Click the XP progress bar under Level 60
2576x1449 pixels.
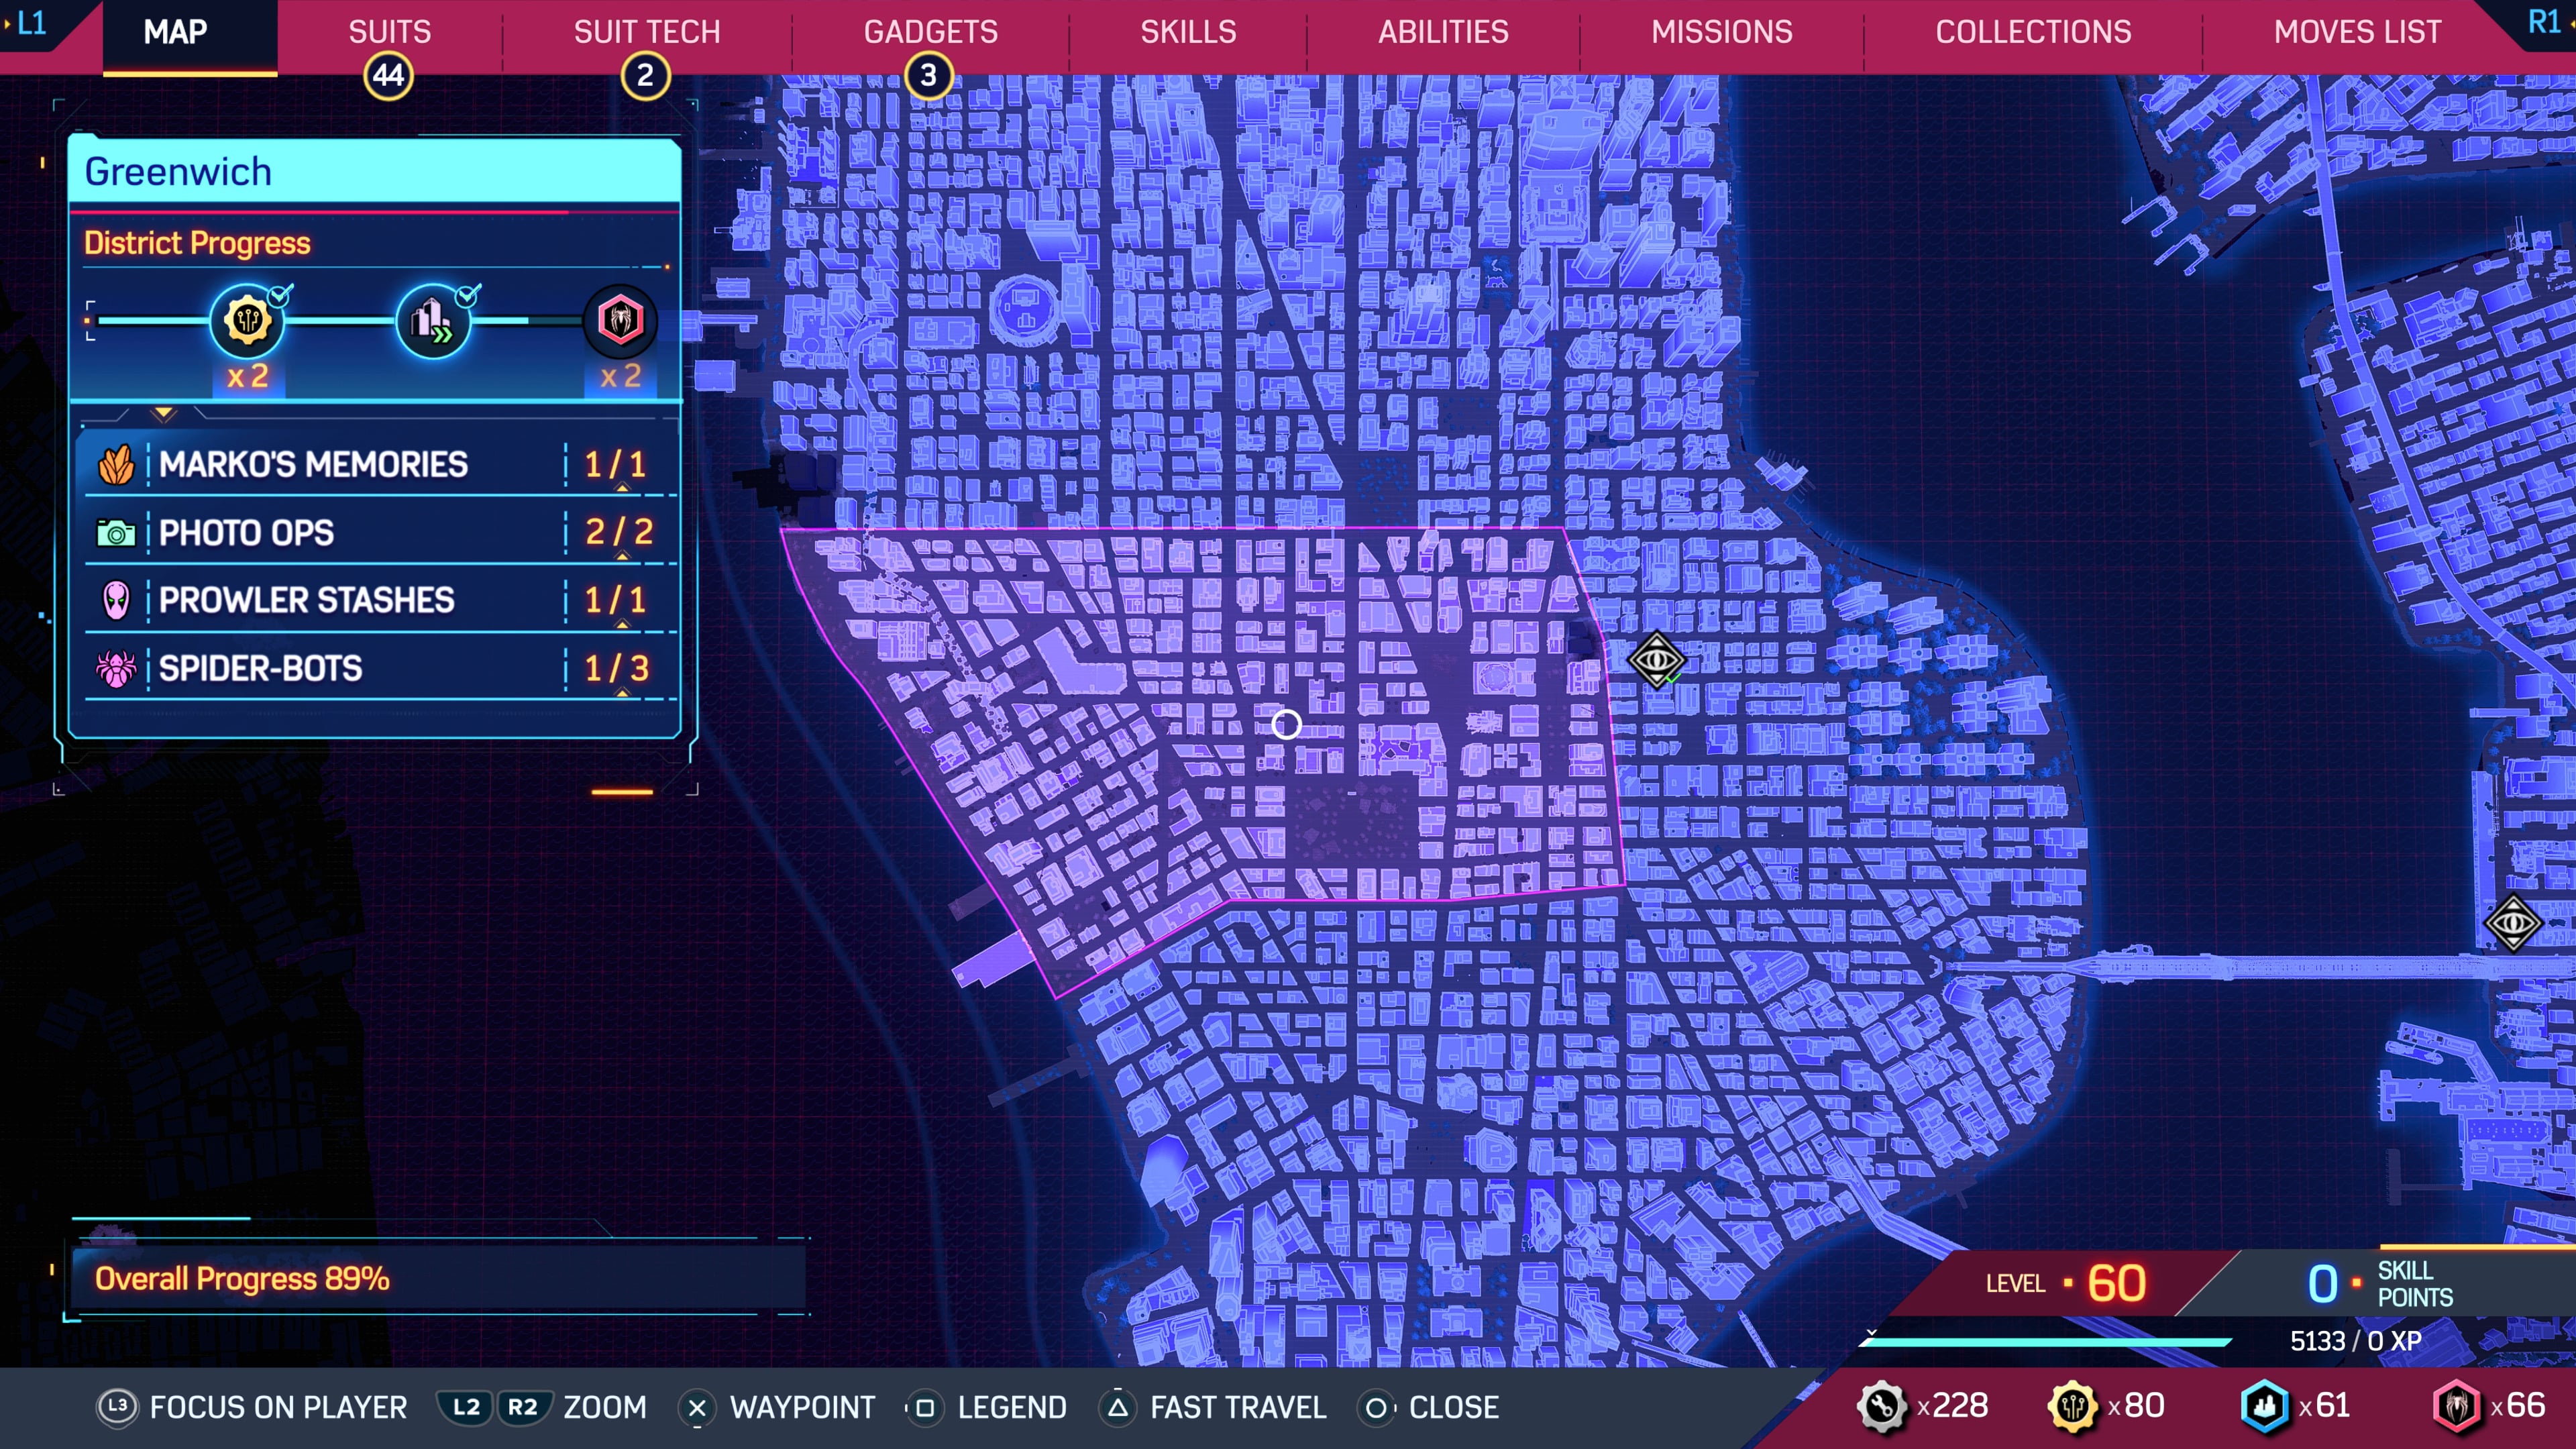2045,1342
